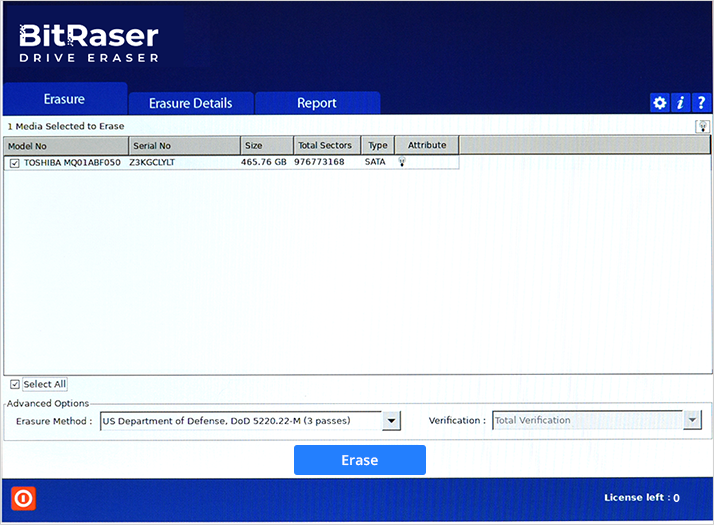Open help with the question mark icon
This screenshot has height=525, width=714.
[701, 102]
